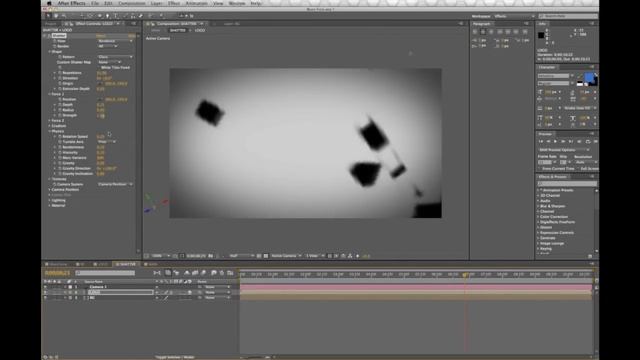Open the Camera System dropdown
Viewport: 640px width, 360px height.
(115, 184)
